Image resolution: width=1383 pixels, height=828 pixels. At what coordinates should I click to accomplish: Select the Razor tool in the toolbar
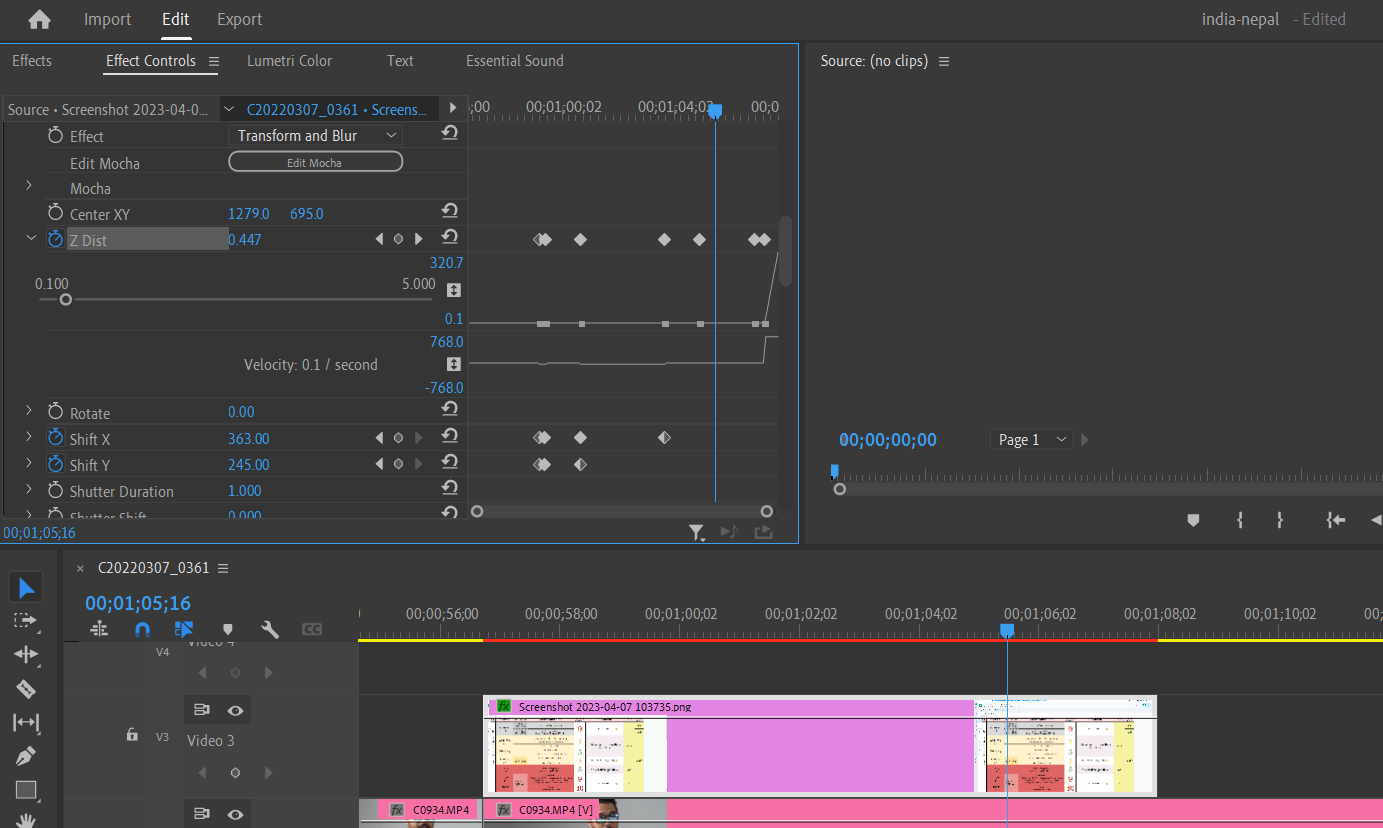[x=27, y=689]
